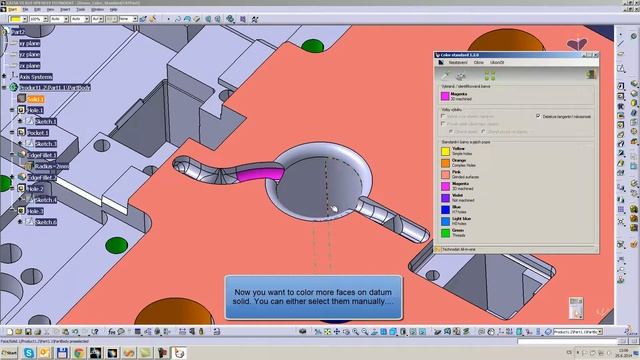Click the exit door icon in Color standard
Screen dimensions: 640x360
pos(591,74)
